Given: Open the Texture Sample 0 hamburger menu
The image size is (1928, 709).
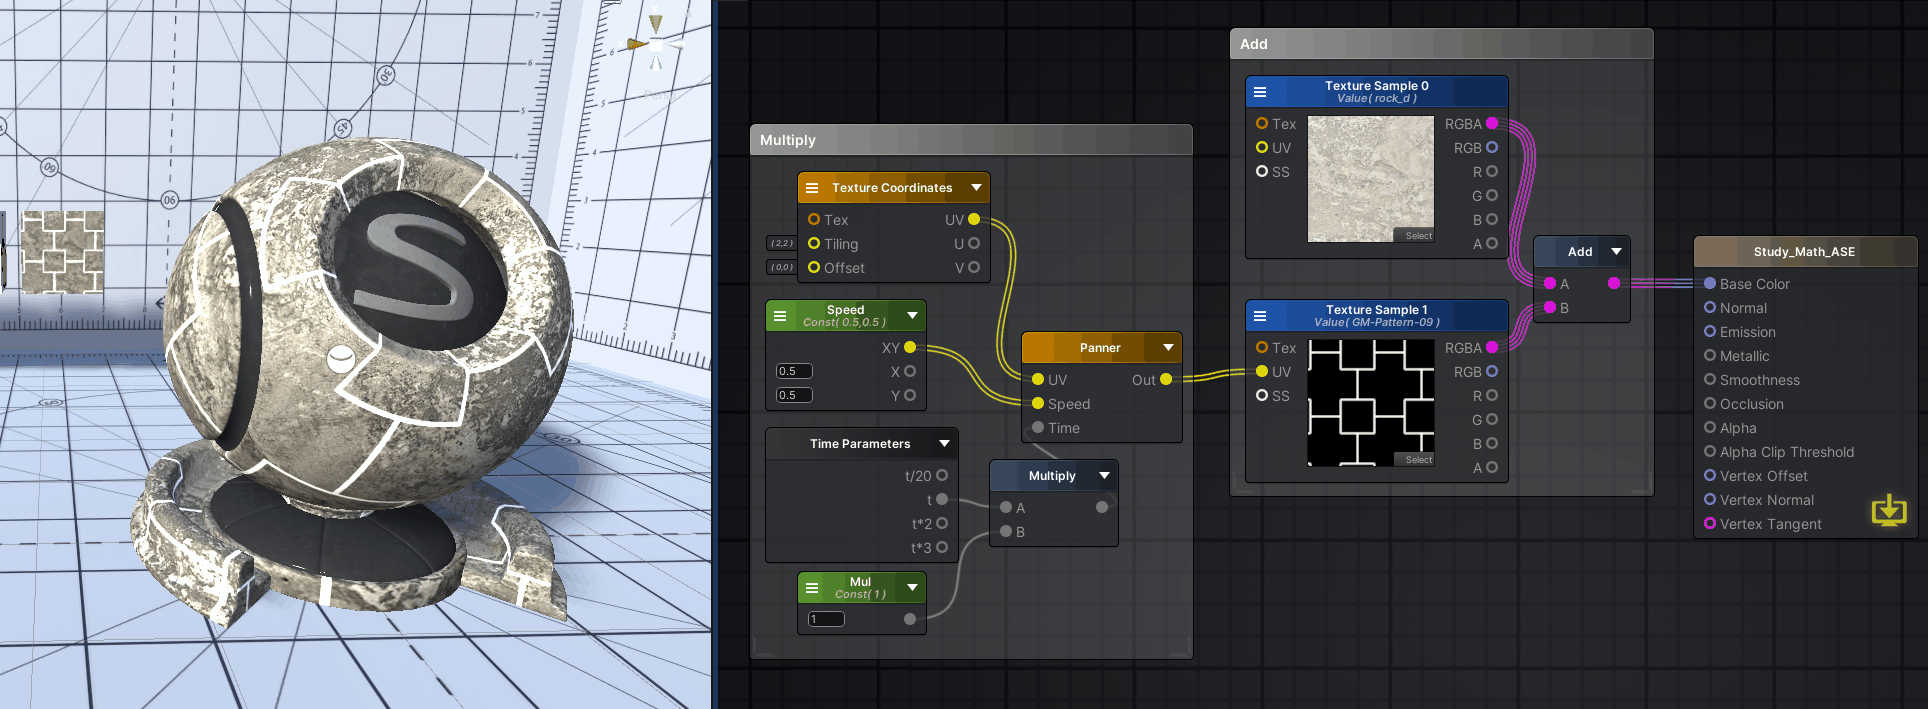Looking at the screenshot, I should (x=1260, y=92).
